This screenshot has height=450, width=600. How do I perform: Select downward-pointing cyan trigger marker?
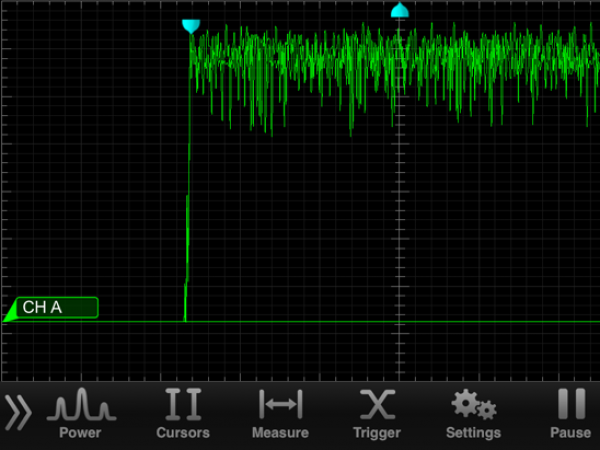point(191,26)
